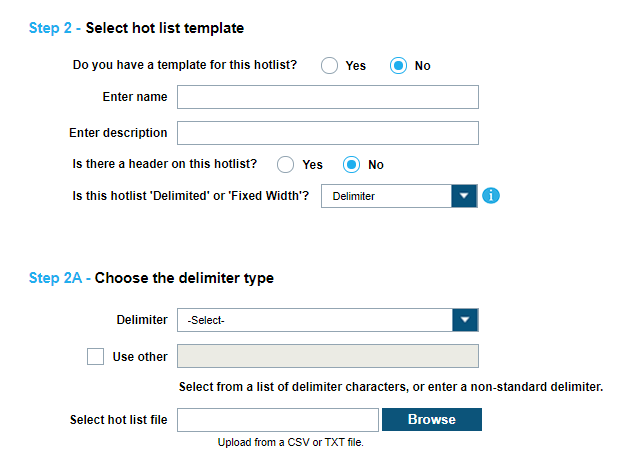Expand the Delimited or Fixed Width dropdown arrow
The image size is (622, 460).
pyautogui.click(x=464, y=196)
